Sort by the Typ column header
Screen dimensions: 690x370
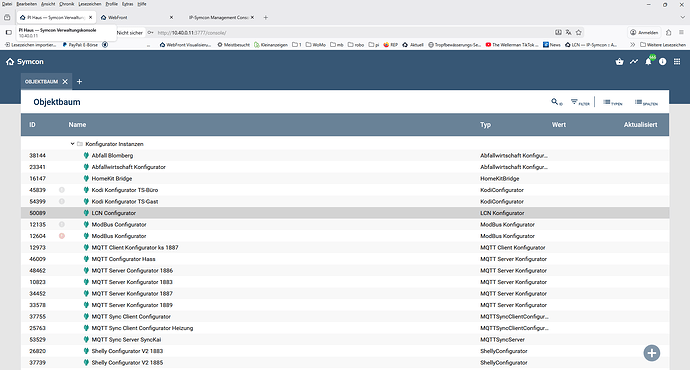tap(485, 125)
